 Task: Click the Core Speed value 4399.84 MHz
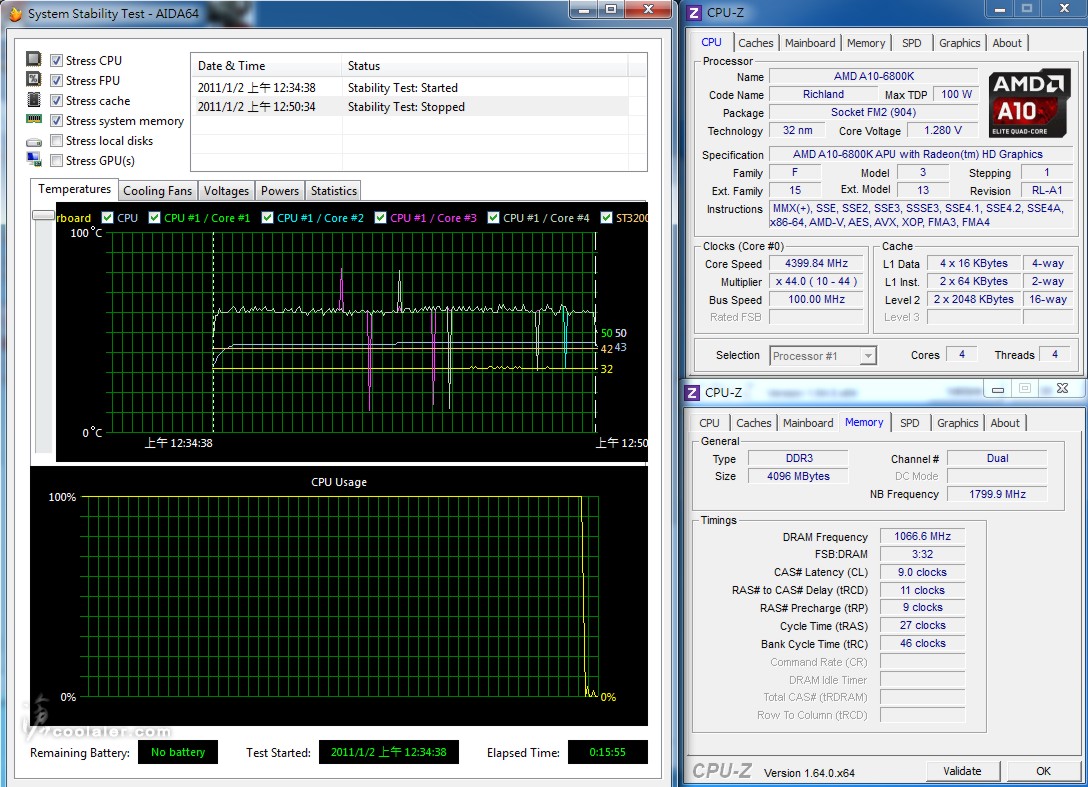tap(816, 264)
